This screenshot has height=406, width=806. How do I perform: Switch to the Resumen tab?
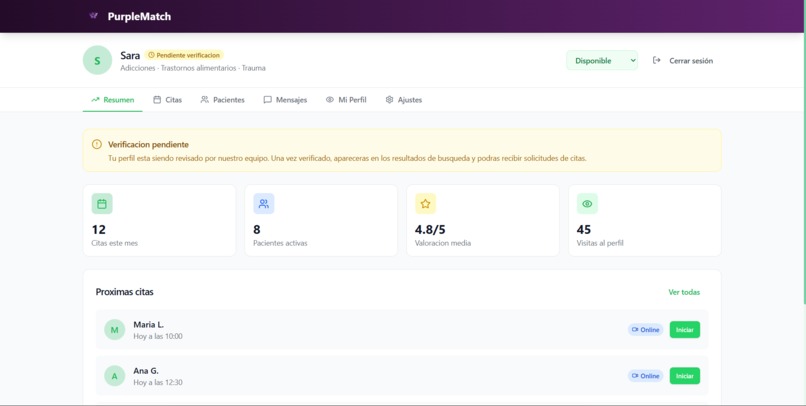tap(113, 100)
